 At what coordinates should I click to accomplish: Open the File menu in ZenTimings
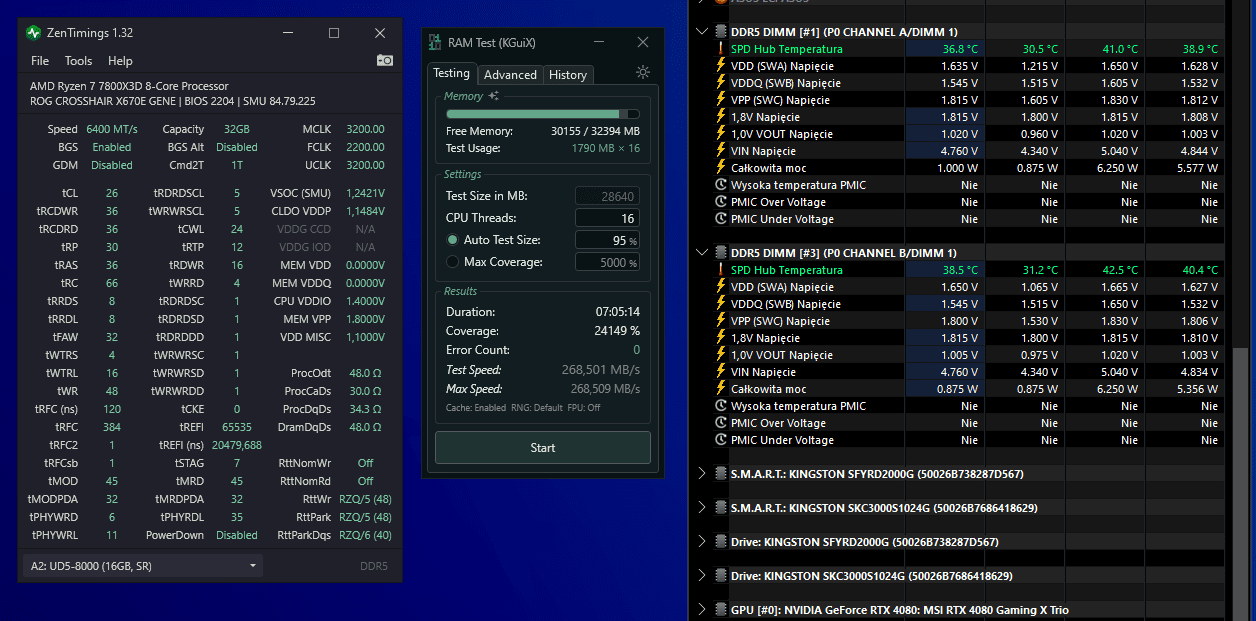[40, 61]
